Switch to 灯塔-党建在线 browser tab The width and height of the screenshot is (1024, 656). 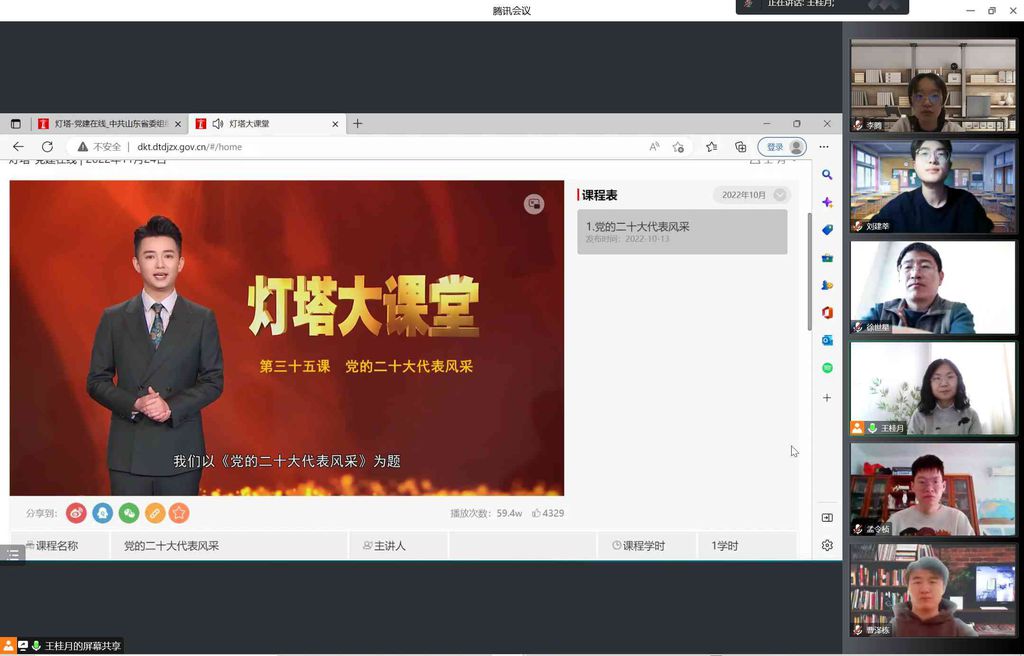(110, 124)
